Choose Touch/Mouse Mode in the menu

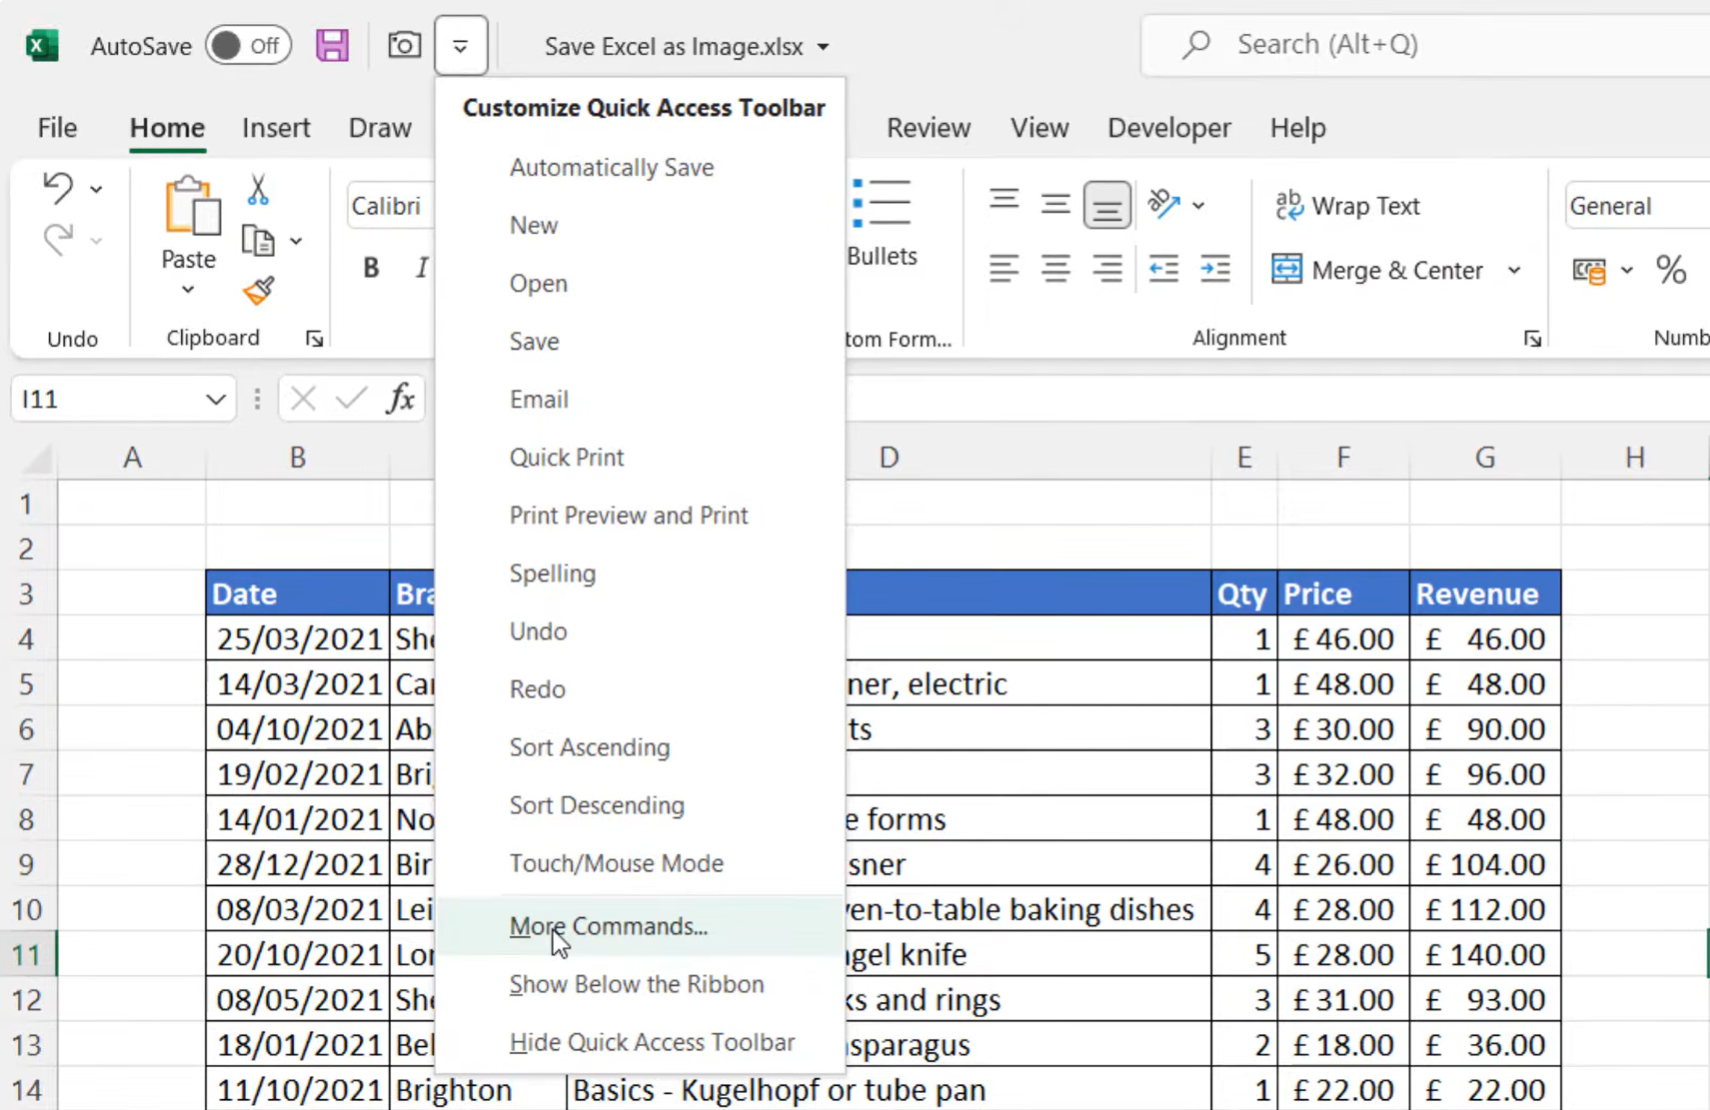click(640, 863)
